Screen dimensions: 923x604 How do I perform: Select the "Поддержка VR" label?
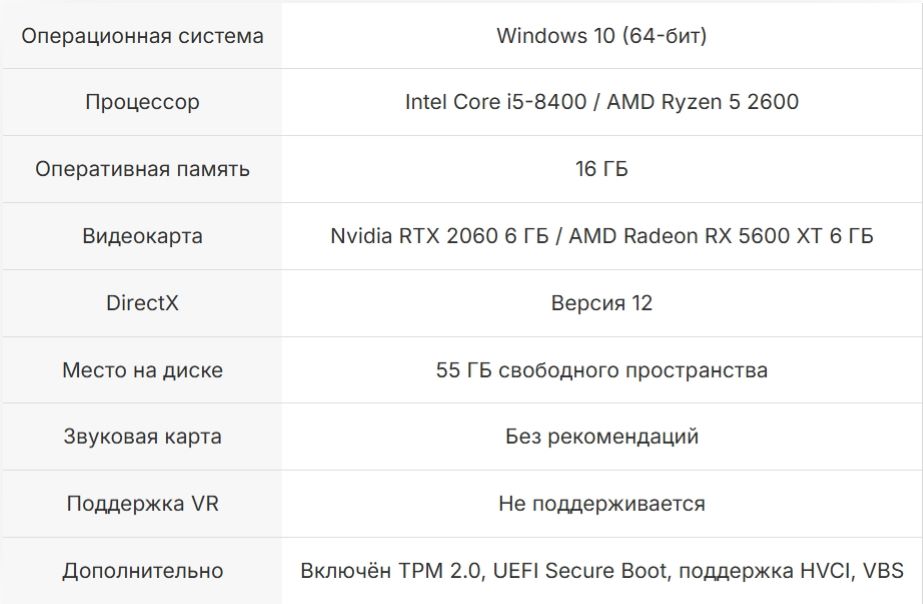[x=142, y=504]
